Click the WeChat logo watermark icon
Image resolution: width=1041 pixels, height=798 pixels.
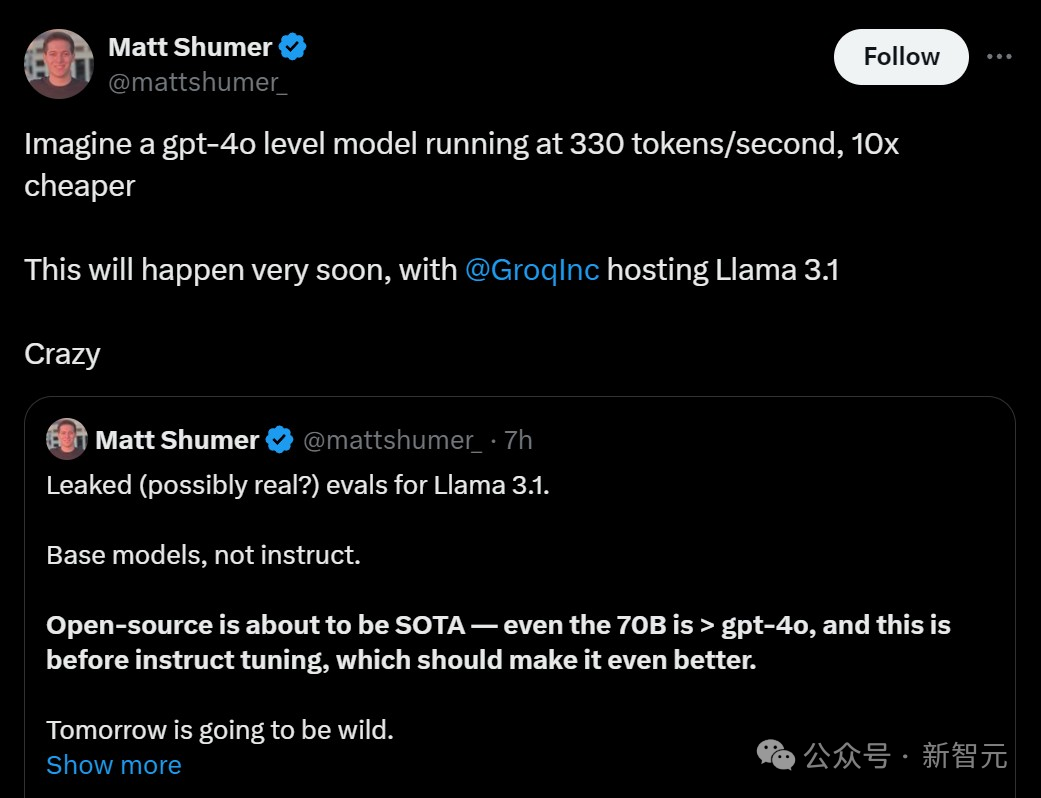tap(775, 755)
